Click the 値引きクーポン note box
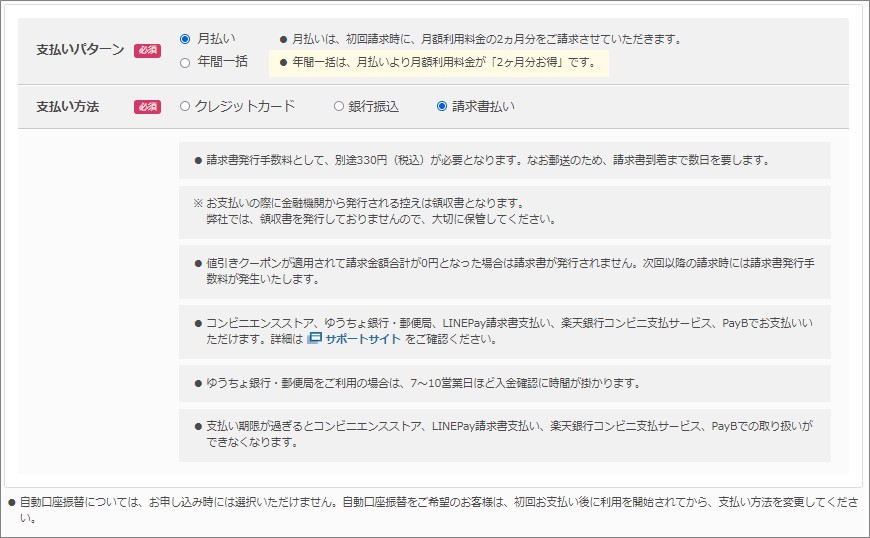The width and height of the screenshot is (870, 538). pyautogui.click(x=504, y=271)
